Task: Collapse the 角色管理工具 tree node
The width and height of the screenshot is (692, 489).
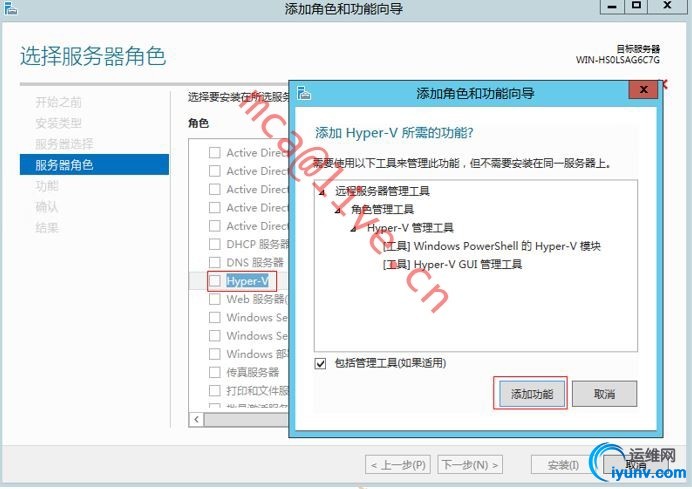Action: coord(338,211)
